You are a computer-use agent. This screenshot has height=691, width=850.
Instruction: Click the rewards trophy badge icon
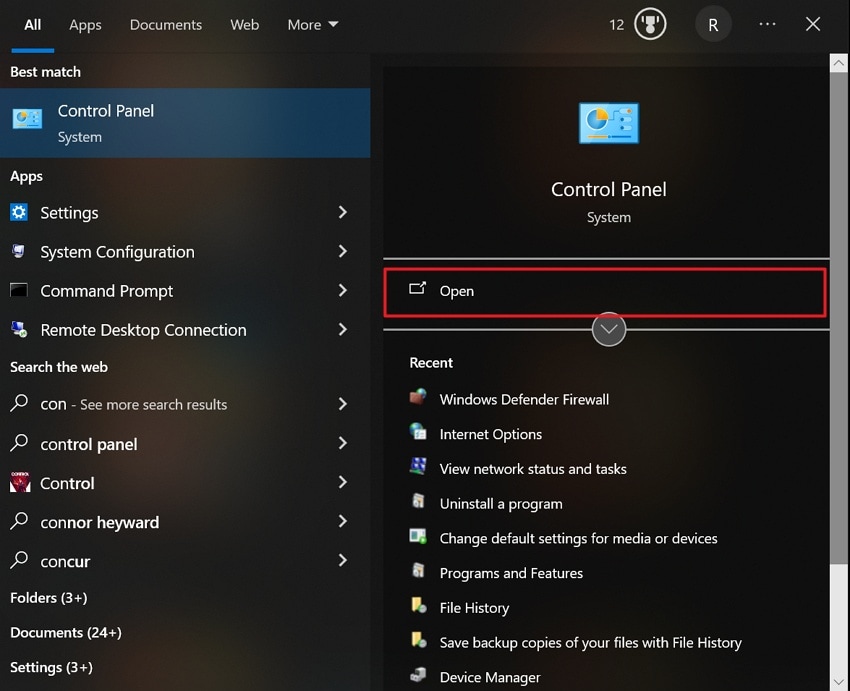(650, 24)
